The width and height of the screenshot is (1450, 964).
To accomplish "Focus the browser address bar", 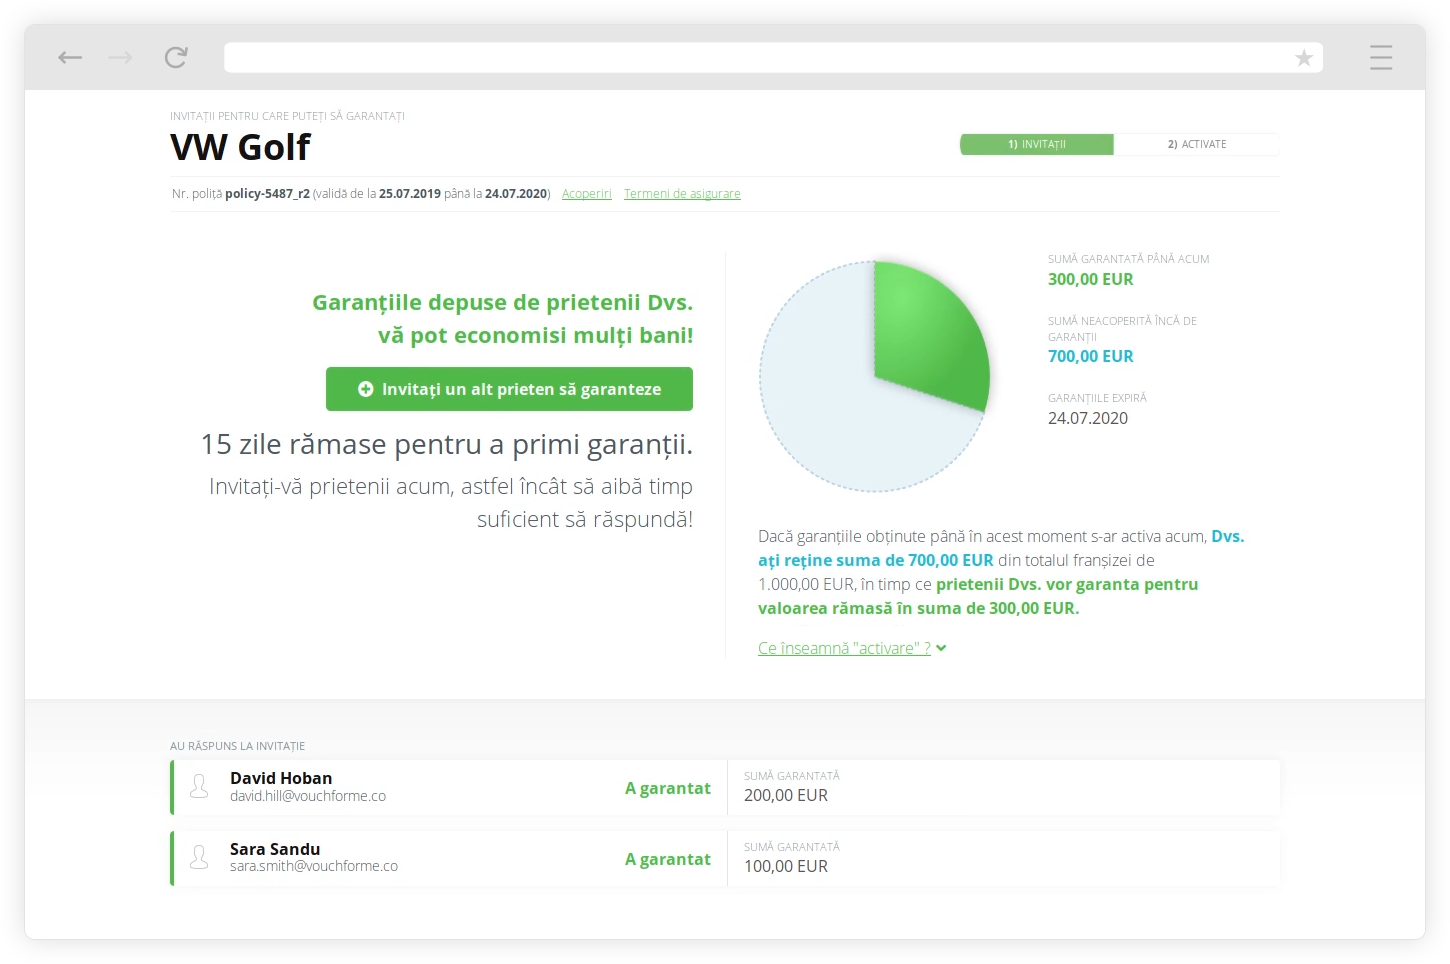I will [773, 58].
